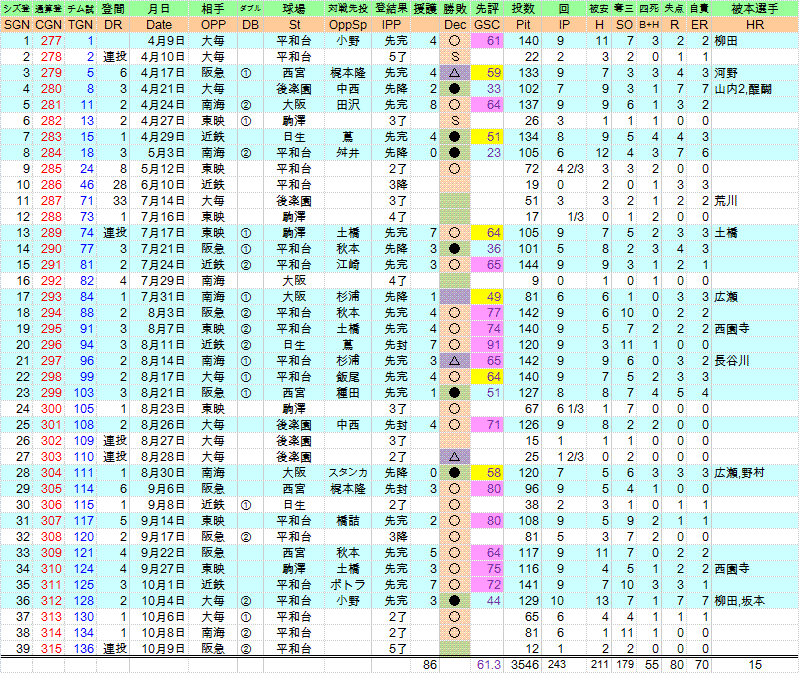Click the OPP column header
799x673 pixels.
pos(213,25)
